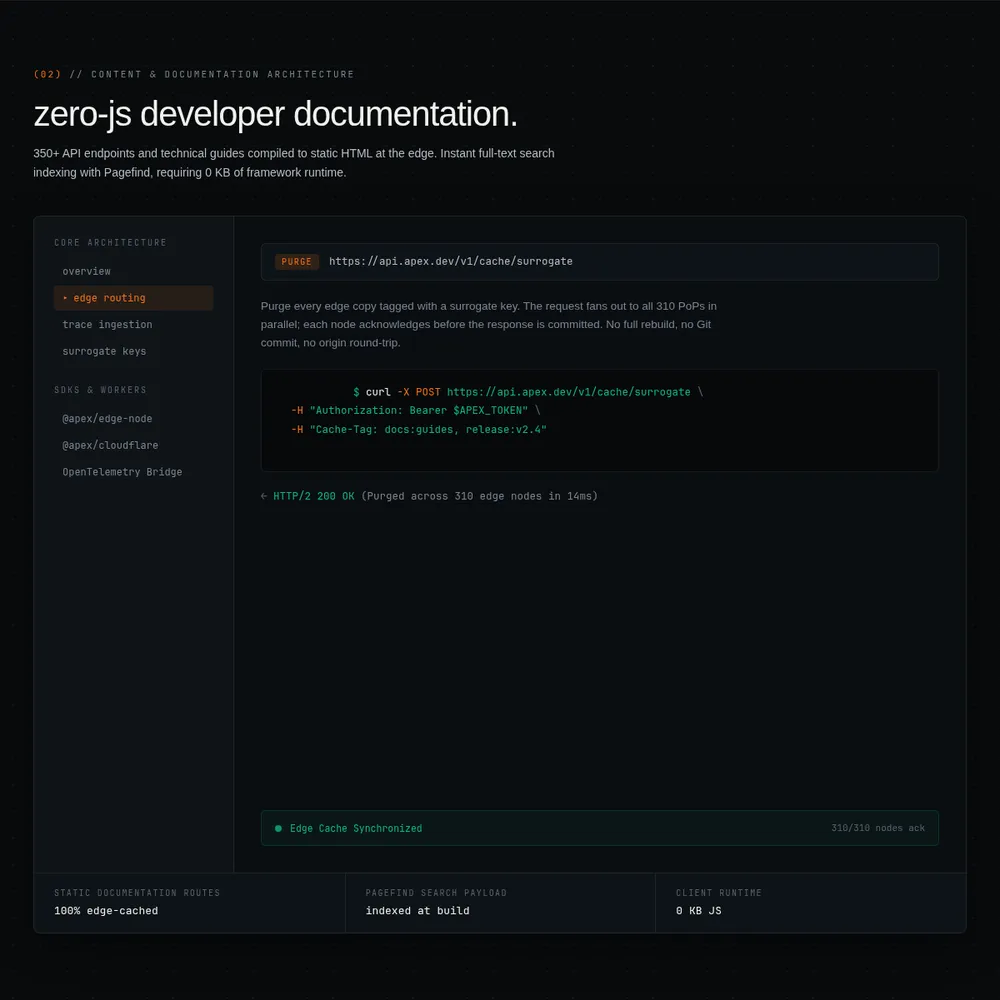Click the SDKS & WORKERS section heading
The width and height of the screenshot is (1000, 1000).
coord(100,390)
